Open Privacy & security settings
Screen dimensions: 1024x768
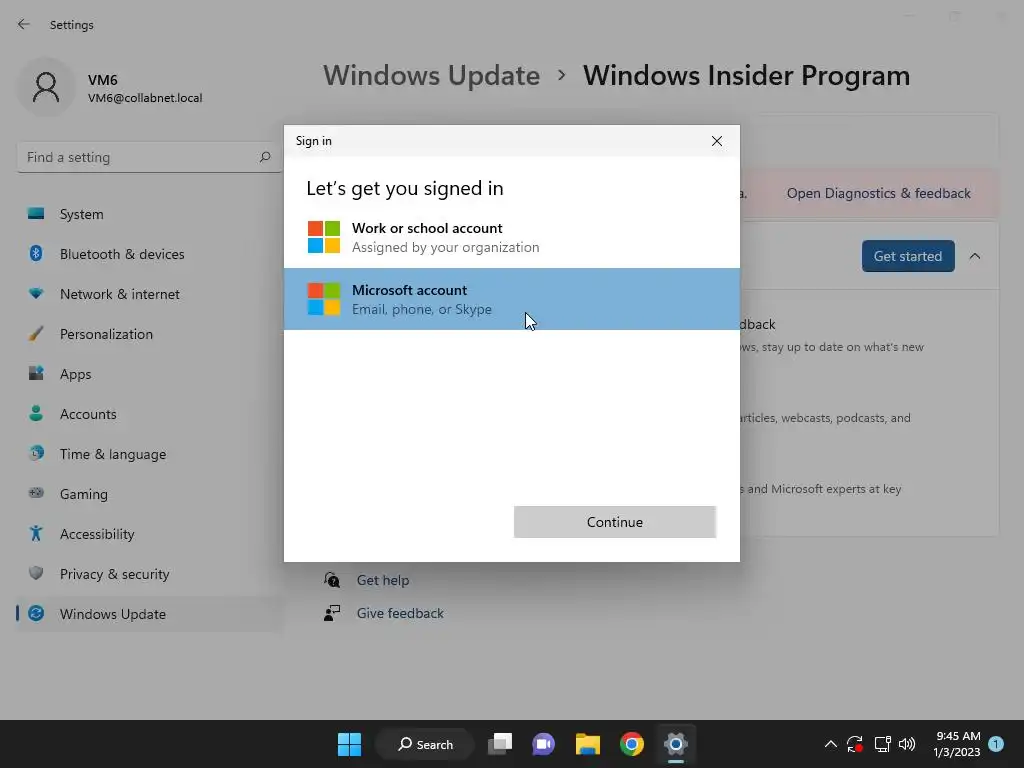(150, 574)
